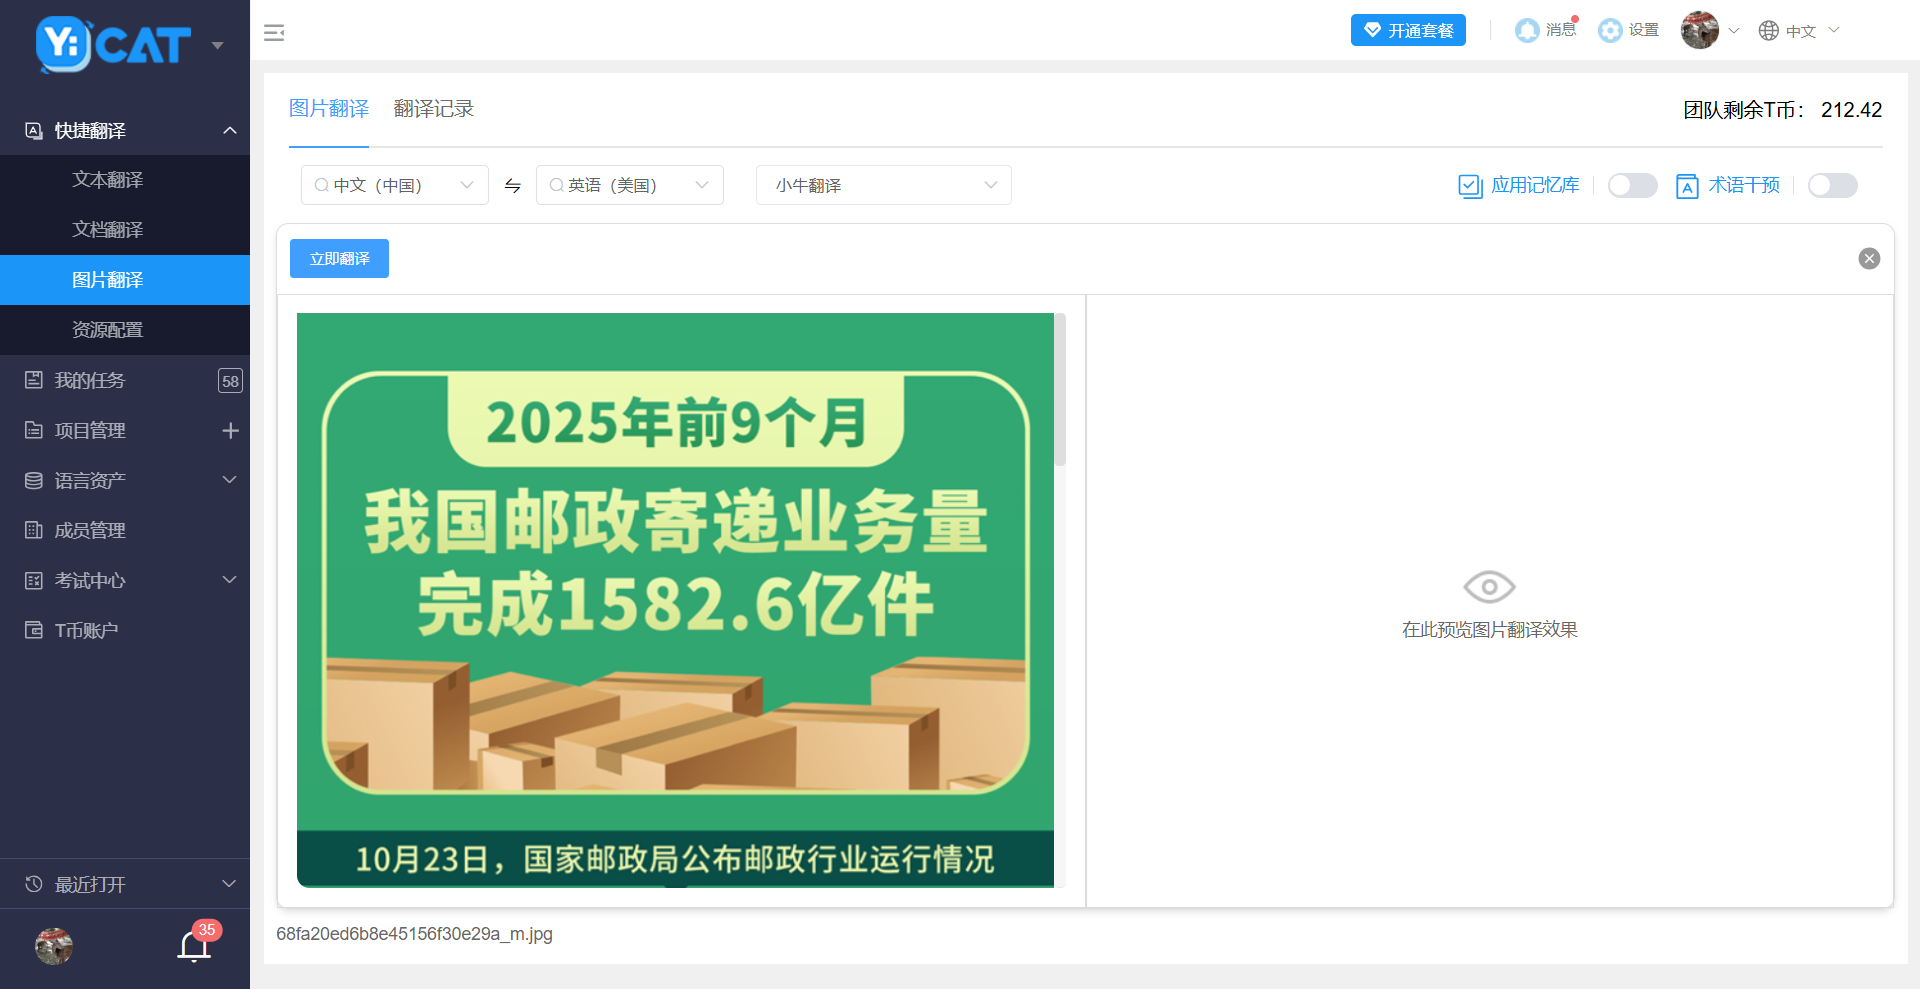Open the 小牛翻译 engine dropdown

point(883,186)
